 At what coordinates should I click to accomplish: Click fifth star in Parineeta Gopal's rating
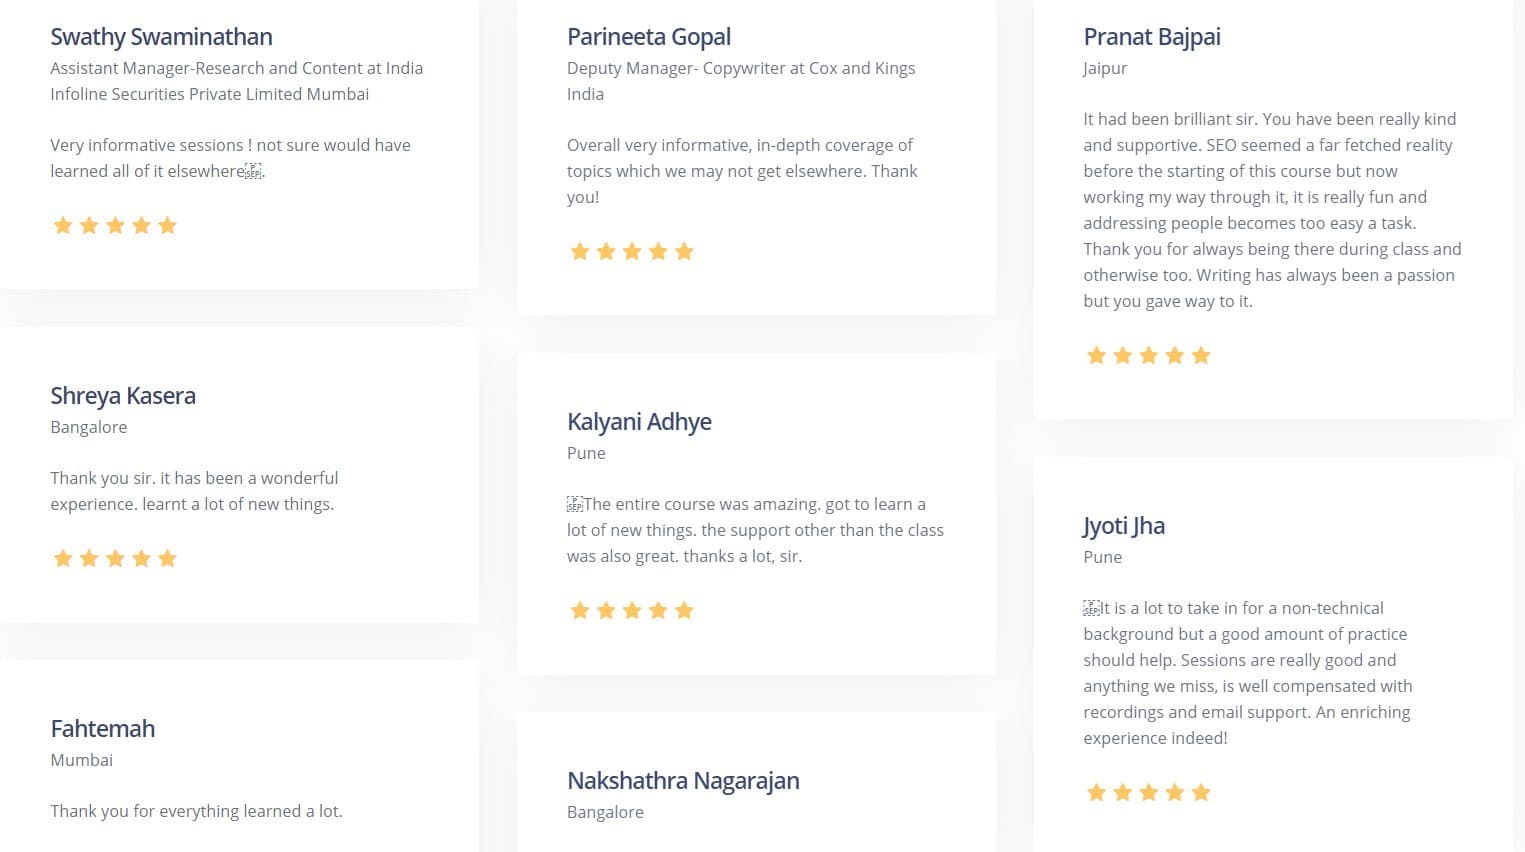click(684, 252)
